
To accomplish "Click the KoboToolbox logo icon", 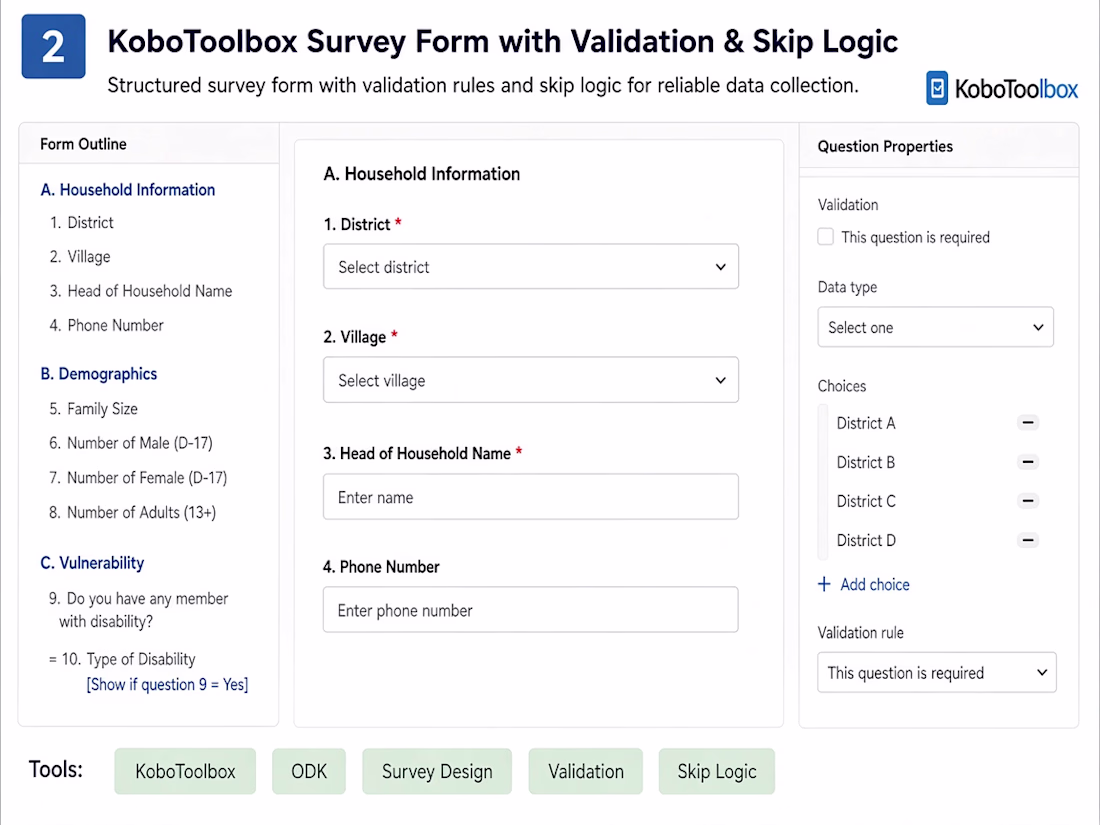I will point(937,88).
